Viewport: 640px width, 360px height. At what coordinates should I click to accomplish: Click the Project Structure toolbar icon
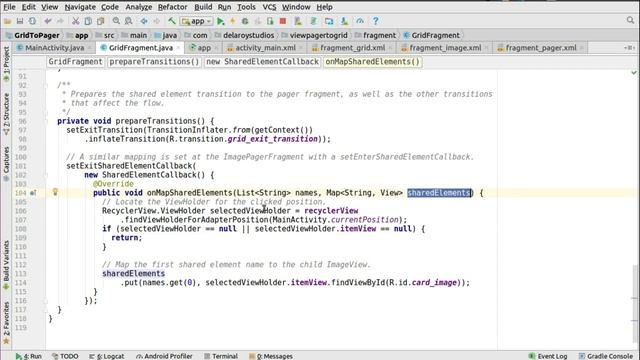329,21
